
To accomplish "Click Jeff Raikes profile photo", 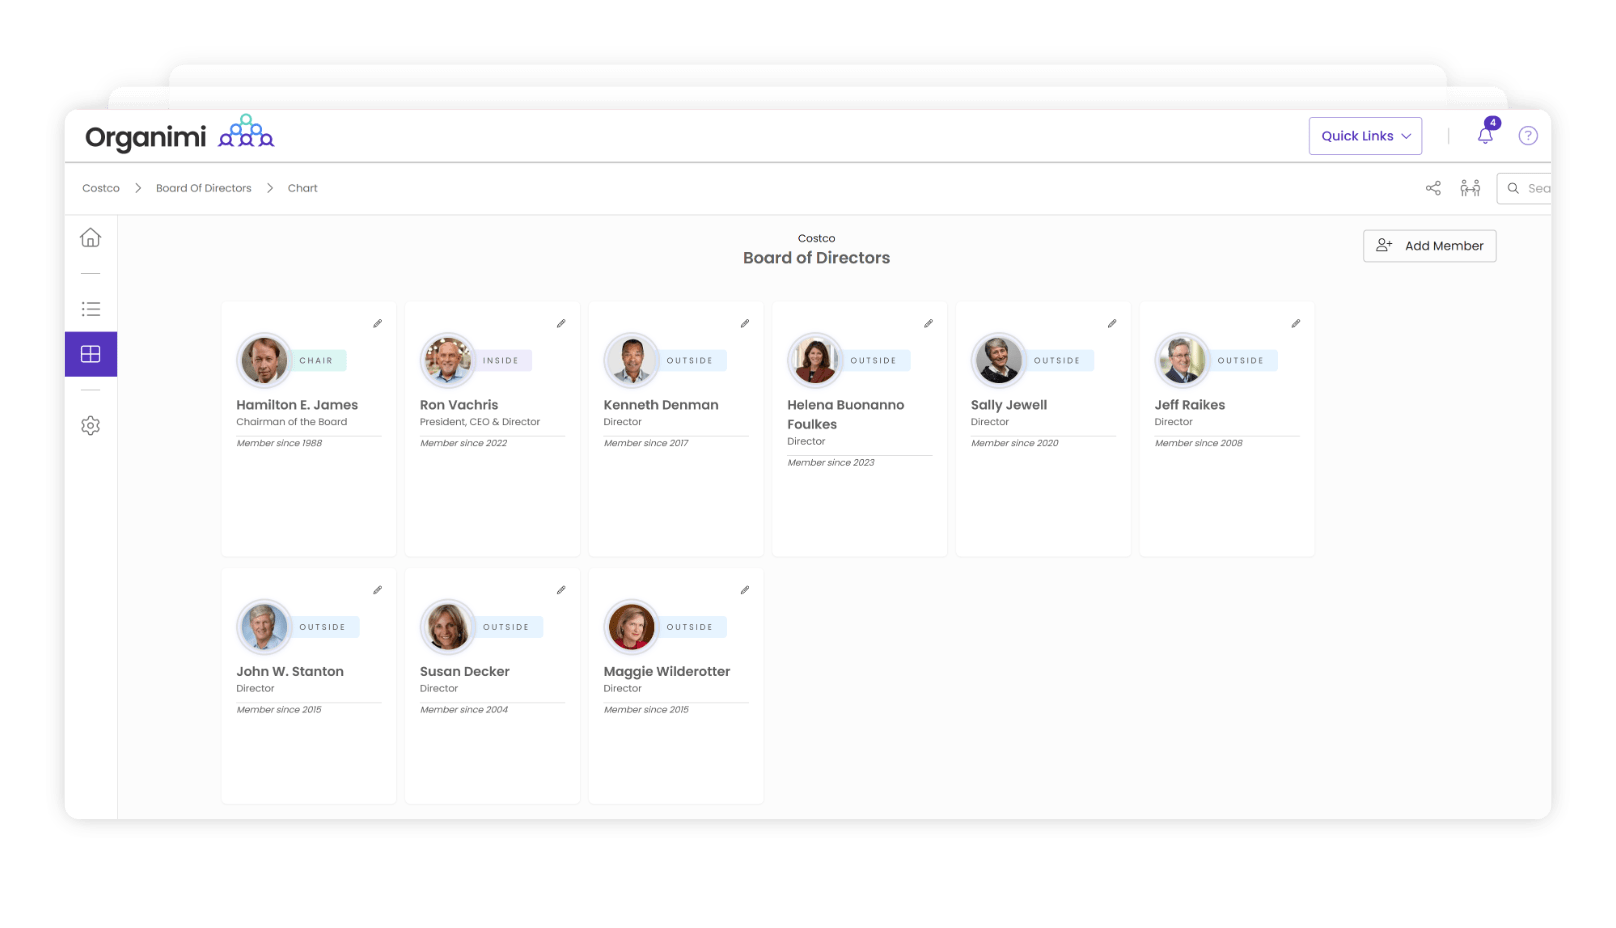I will [1182, 360].
